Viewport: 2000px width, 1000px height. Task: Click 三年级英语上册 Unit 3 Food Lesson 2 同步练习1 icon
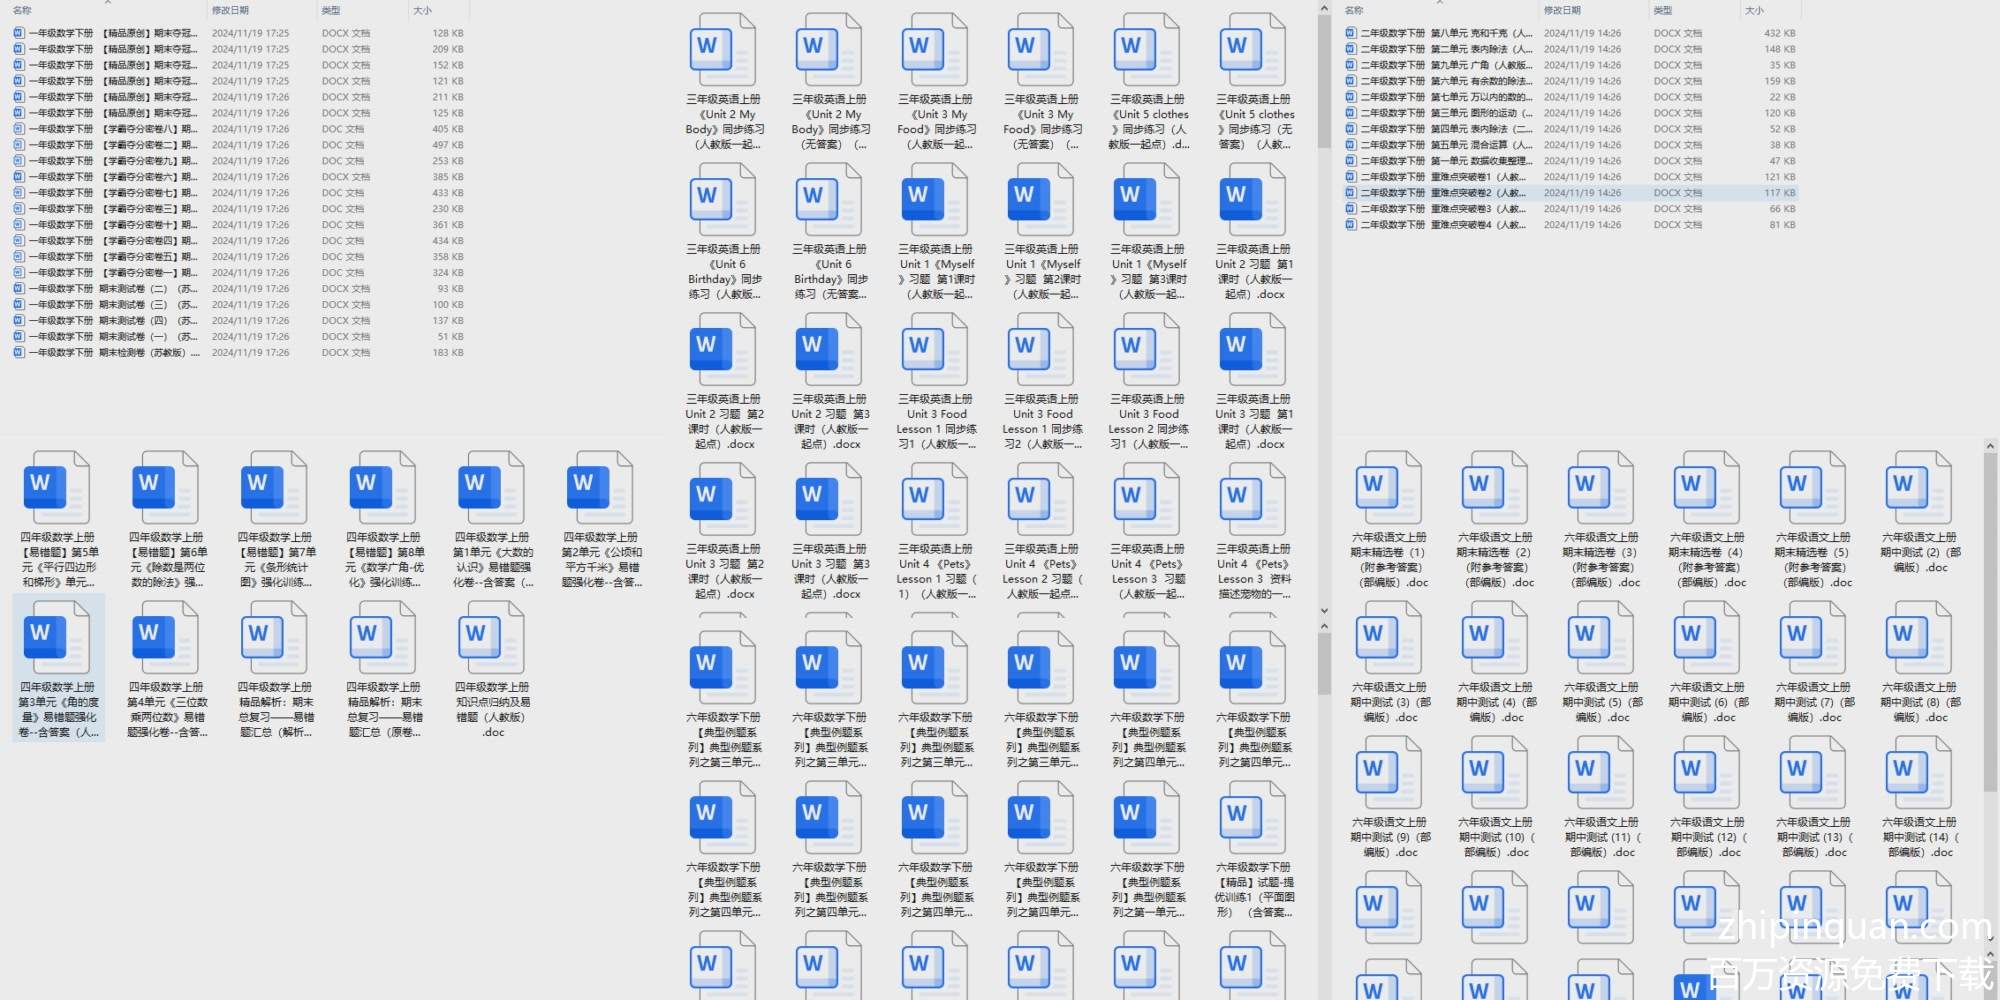point(1147,349)
